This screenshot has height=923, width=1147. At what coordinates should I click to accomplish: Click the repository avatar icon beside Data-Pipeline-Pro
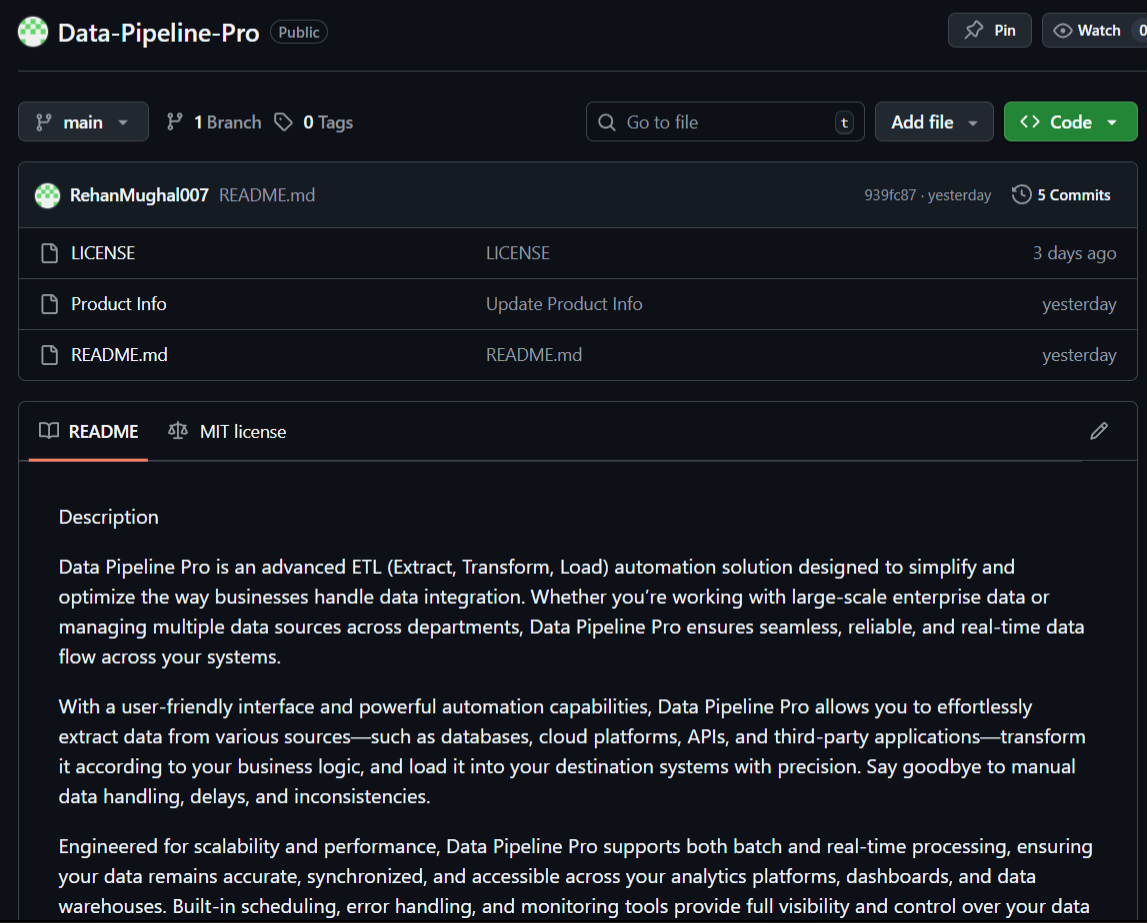[x=33, y=32]
